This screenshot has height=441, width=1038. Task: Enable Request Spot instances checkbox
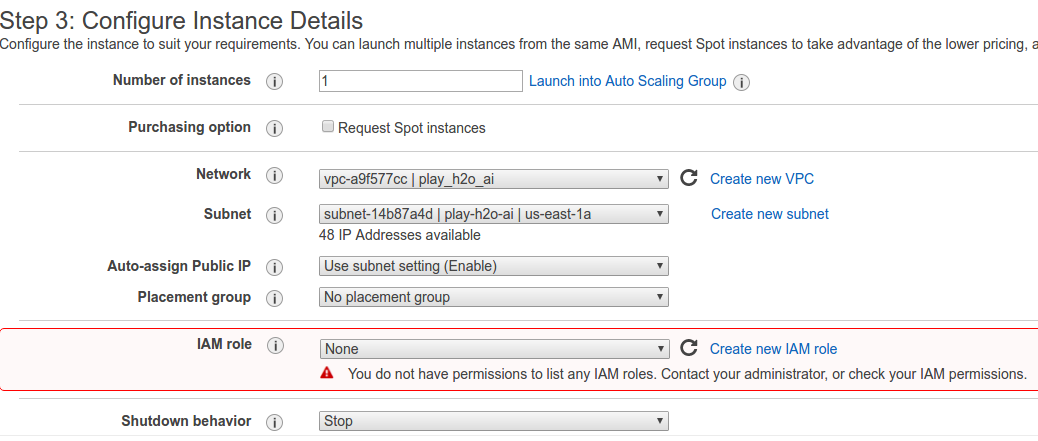pos(327,127)
